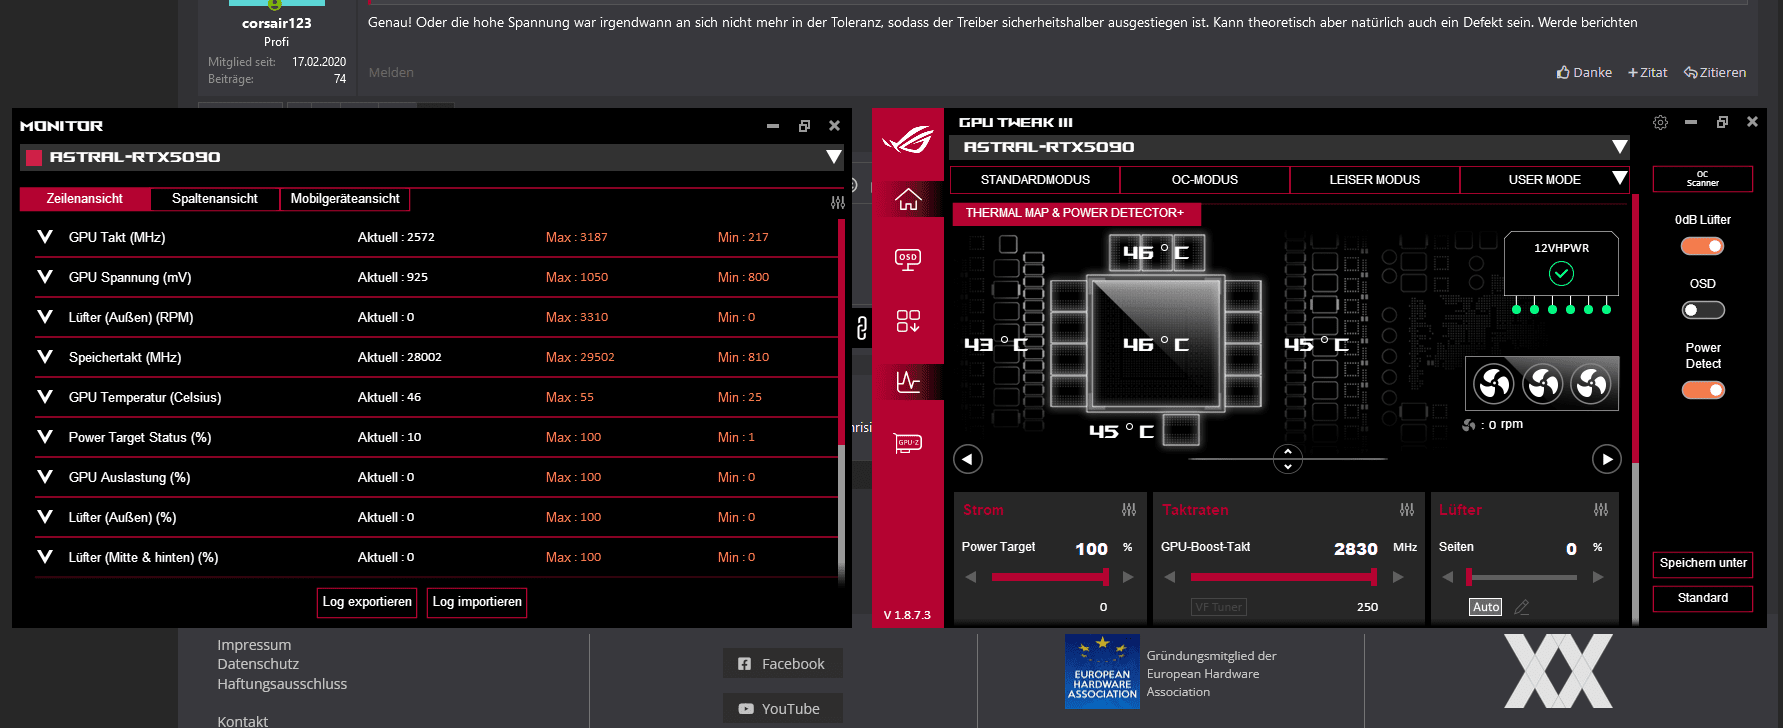The width and height of the screenshot is (1783, 728).
Task: Launch GPU-Z from the sidebar
Action: pos(908,443)
